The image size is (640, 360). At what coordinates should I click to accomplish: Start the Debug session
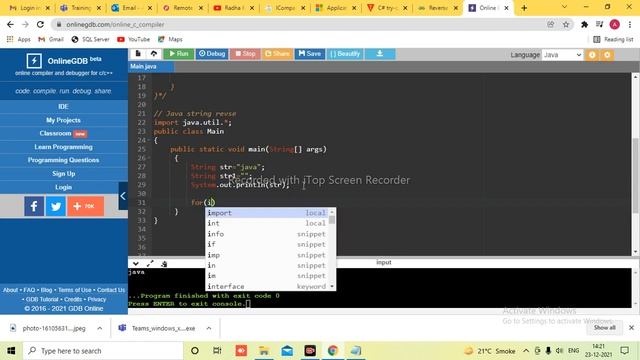click(x=212, y=54)
